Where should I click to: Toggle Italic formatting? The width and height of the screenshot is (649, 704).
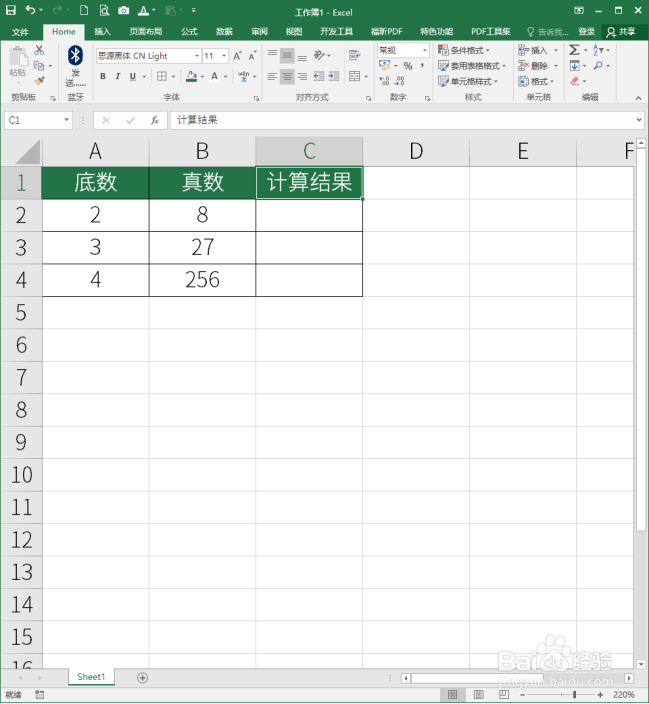118,76
